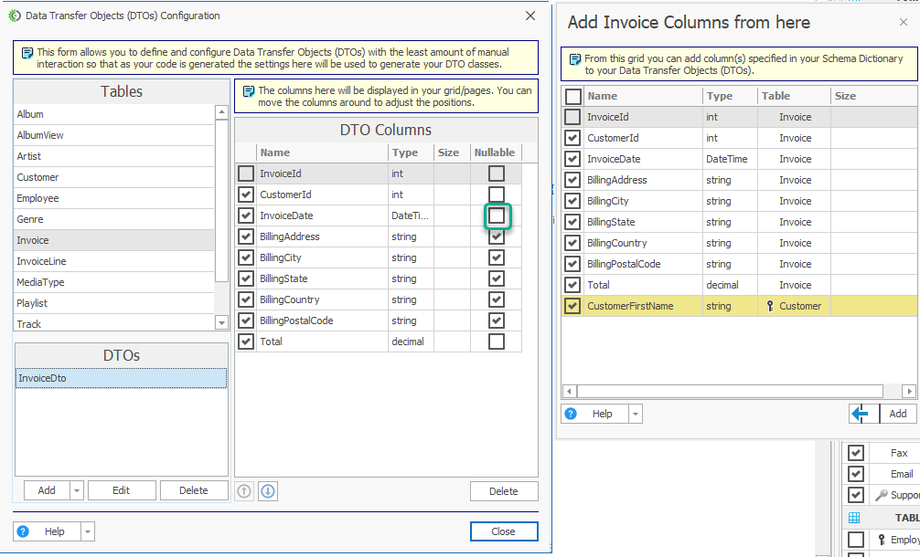Click the key icon next to Support row
This screenshot has width=920, height=557.
tap(881, 496)
